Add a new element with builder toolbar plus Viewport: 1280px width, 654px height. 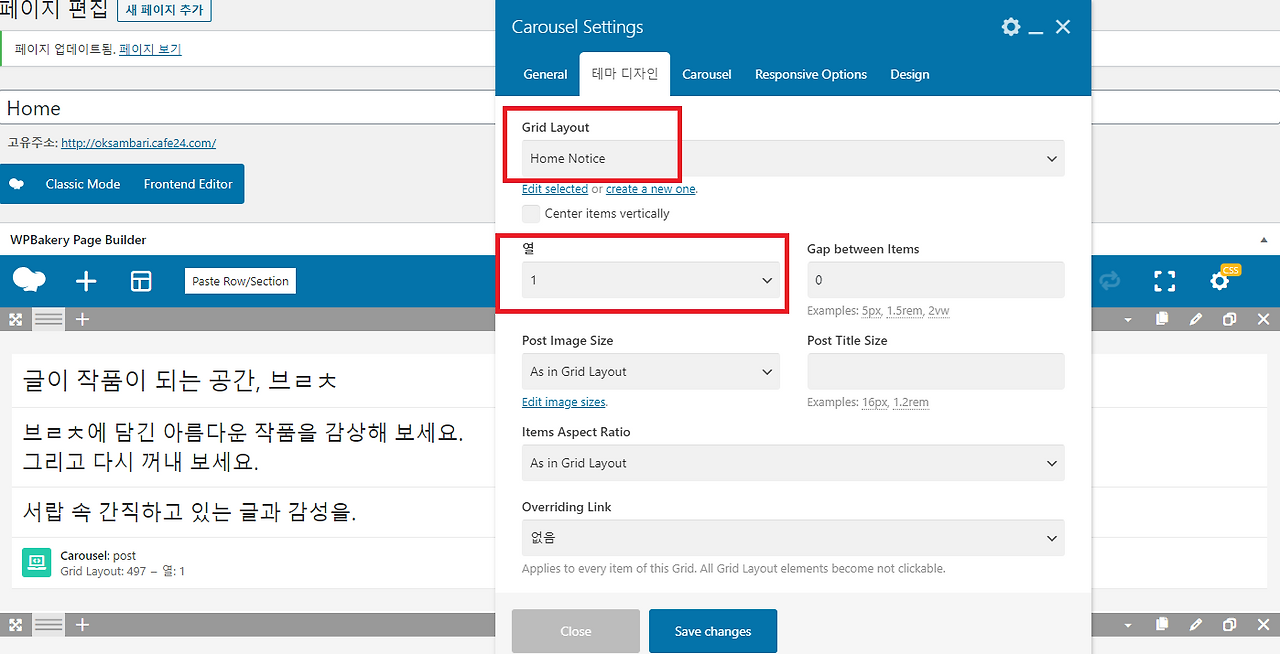click(x=86, y=281)
